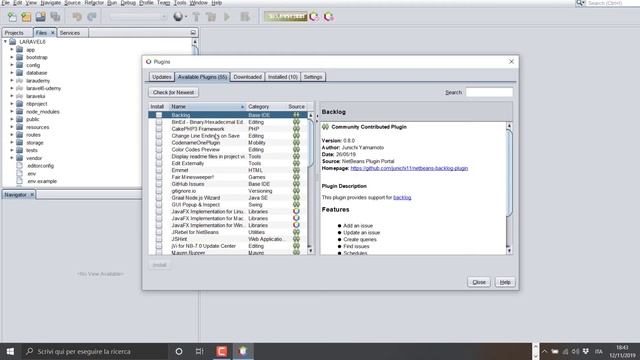The height and width of the screenshot is (360, 640).
Task: Collapse the LARAVEL6 root node
Action: pos(5,42)
